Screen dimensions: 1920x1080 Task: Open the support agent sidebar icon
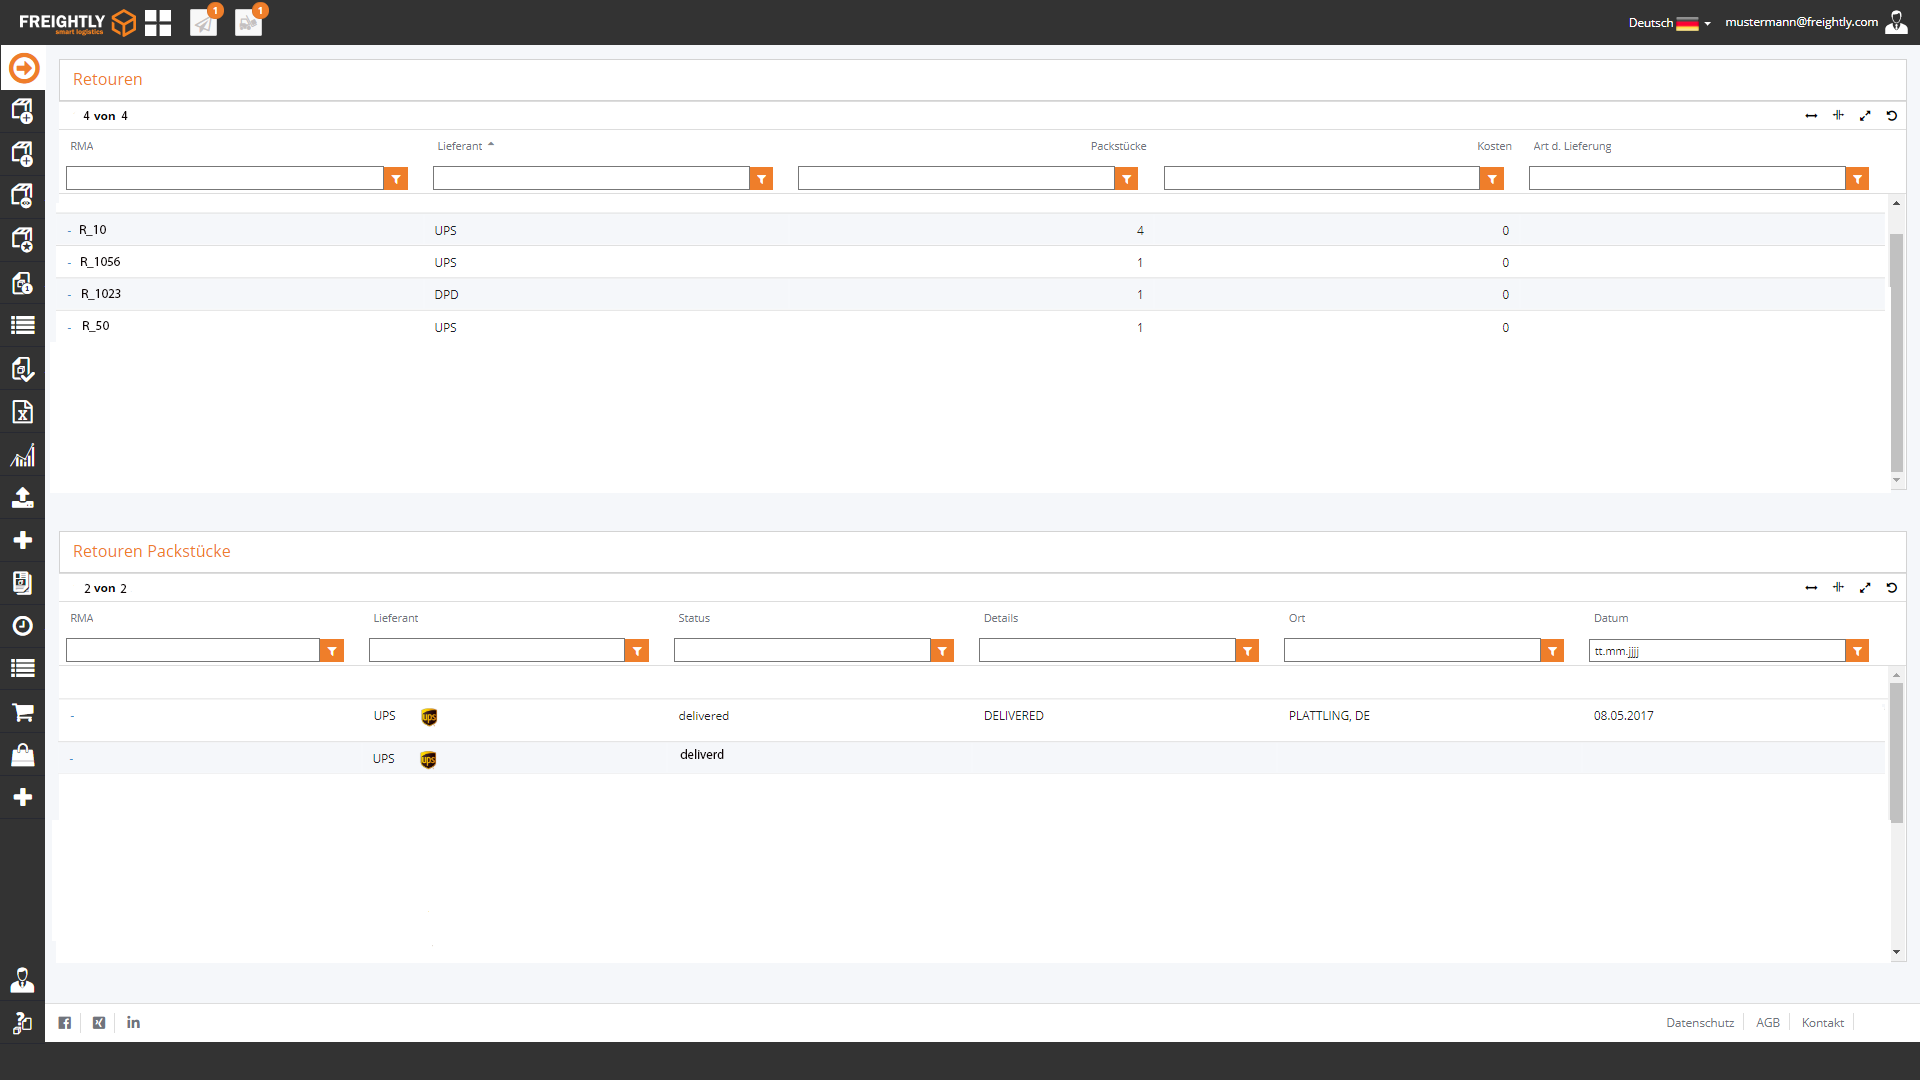point(22,980)
